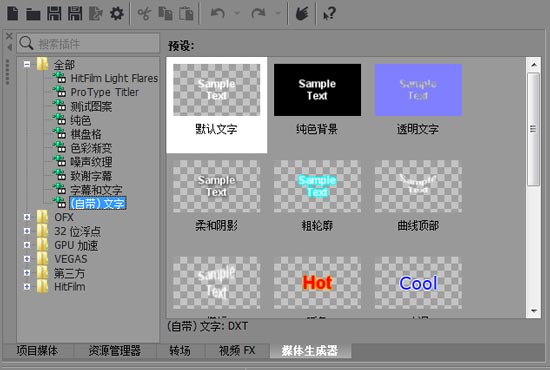Click the presets vertical scrollbar thumb

tap(534, 129)
